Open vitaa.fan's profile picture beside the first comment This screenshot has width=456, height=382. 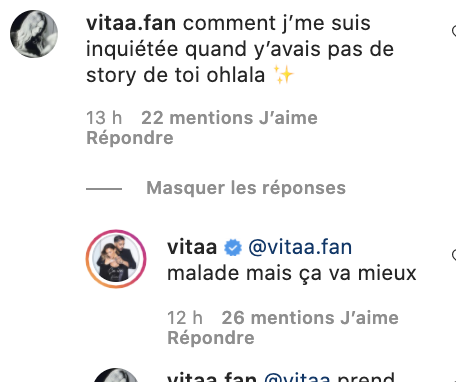[x=34, y=34]
